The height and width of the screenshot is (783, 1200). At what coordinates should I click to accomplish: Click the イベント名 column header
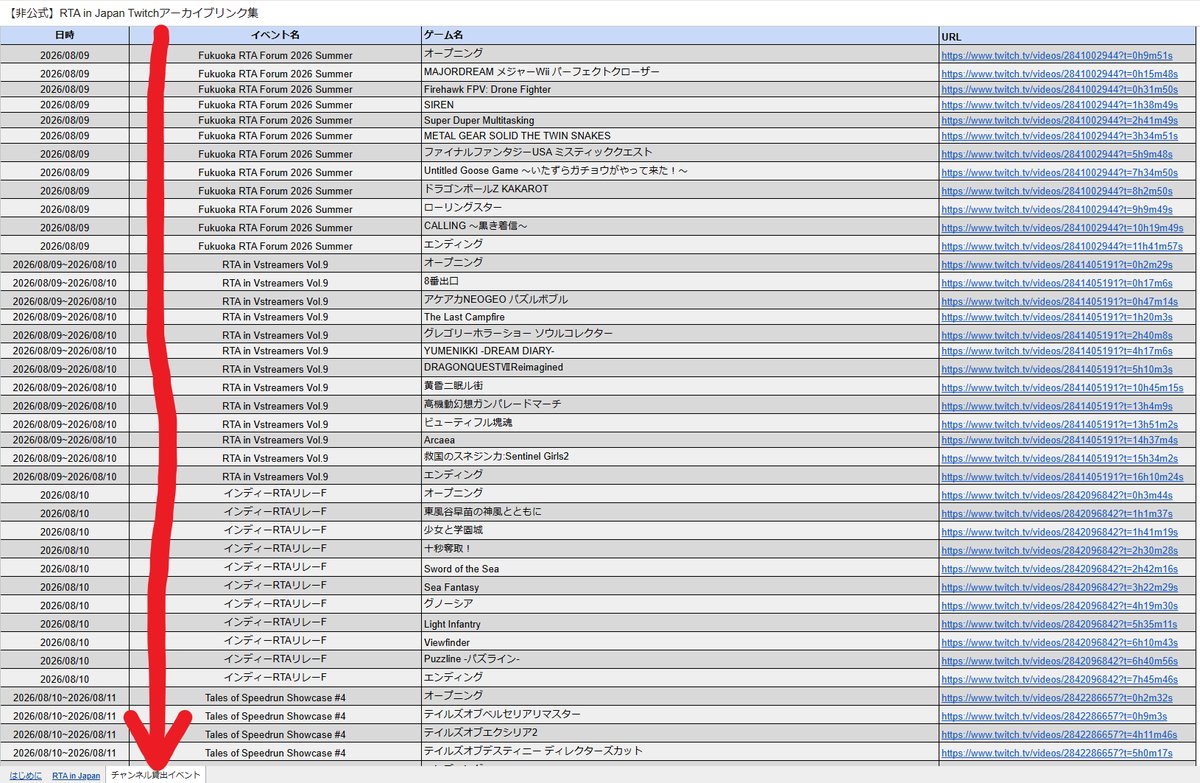tap(275, 35)
